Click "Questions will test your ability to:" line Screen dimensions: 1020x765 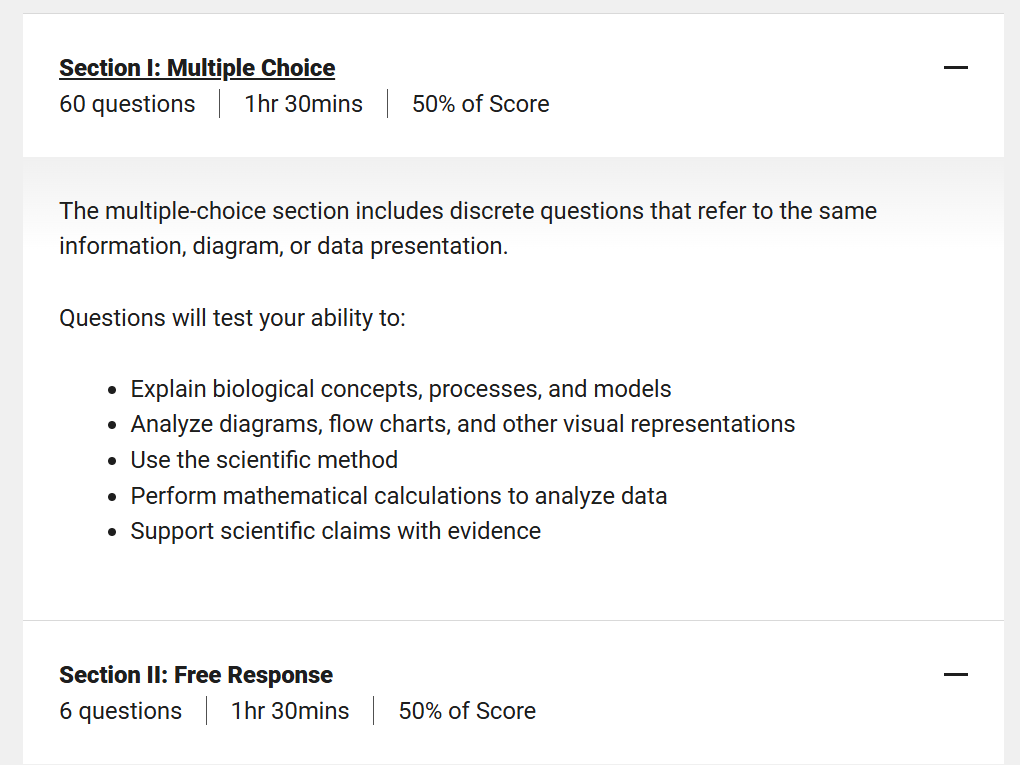click(x=232, y=318)
